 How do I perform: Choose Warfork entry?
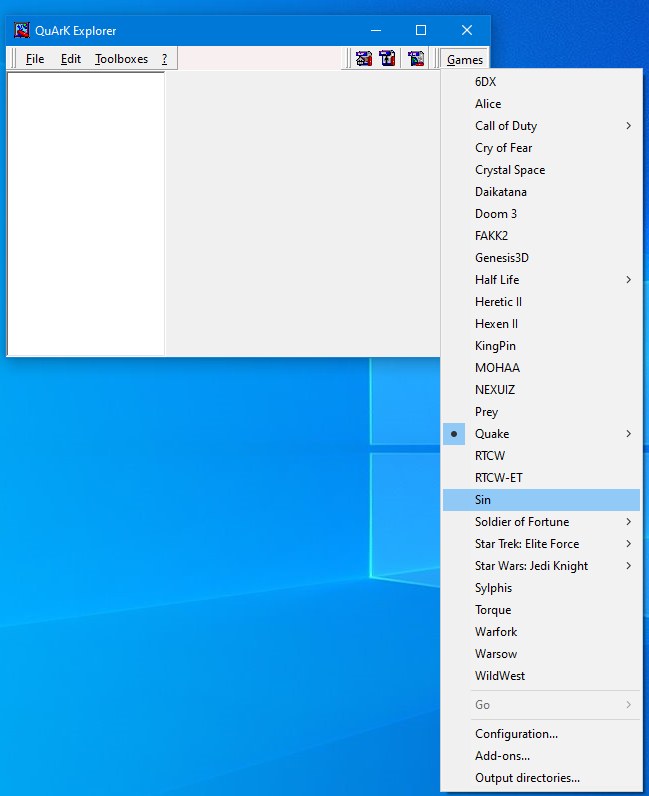coord(541,632)
